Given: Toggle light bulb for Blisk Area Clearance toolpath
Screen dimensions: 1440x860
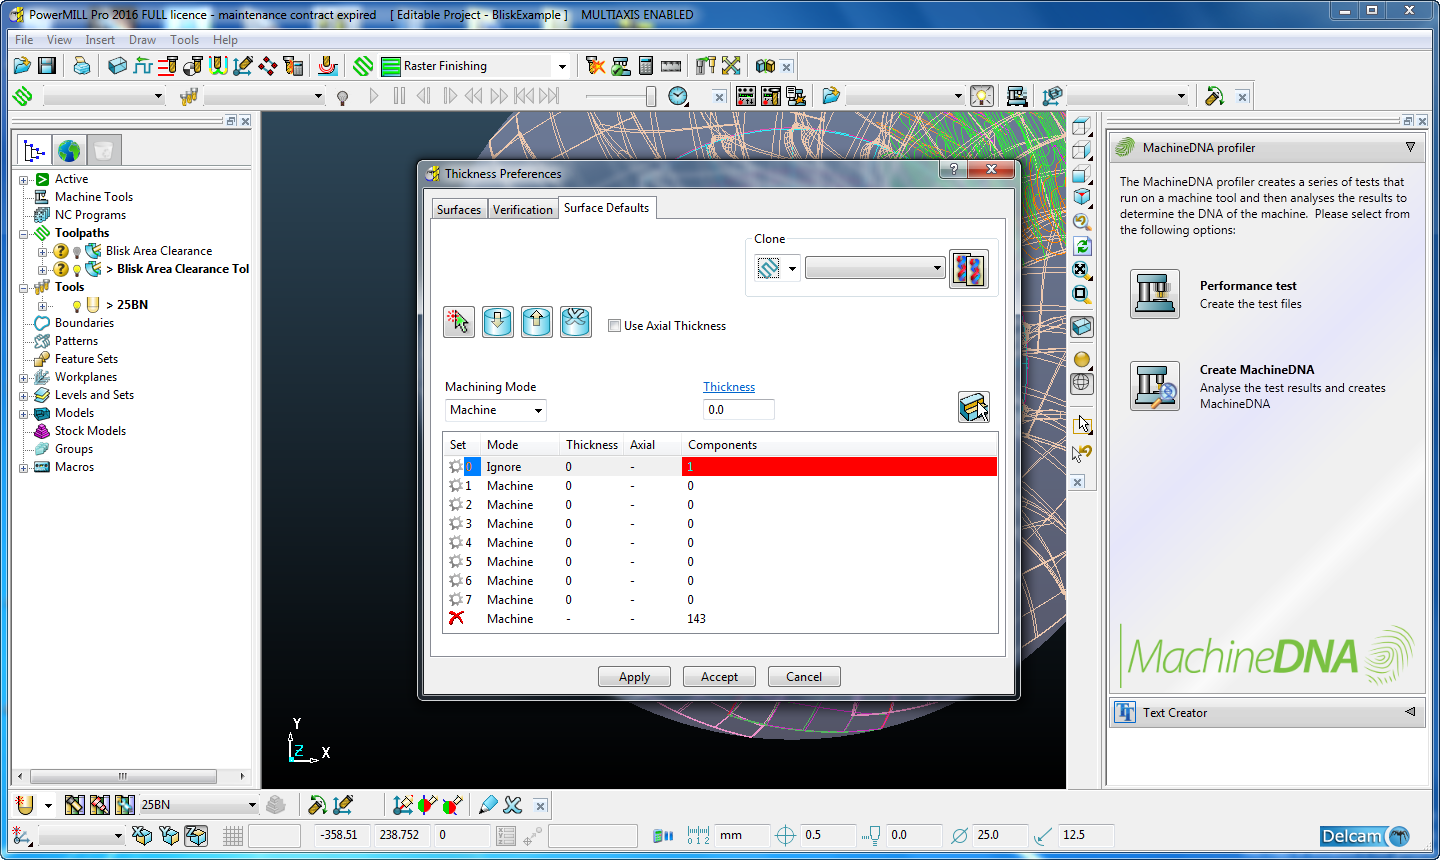Looking at the screenshot, I should [x=77, y=252].
